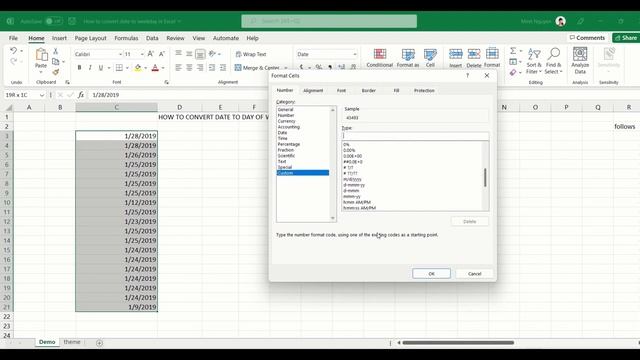
Task: Click the Type format code input field
Action: pos(415,136)
